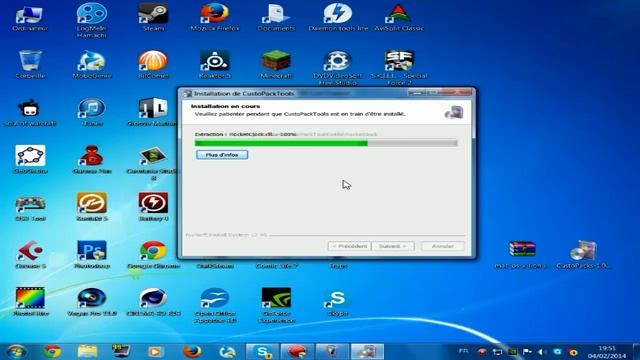Select the Steam desktop shortcut

[x=153, y=17]
